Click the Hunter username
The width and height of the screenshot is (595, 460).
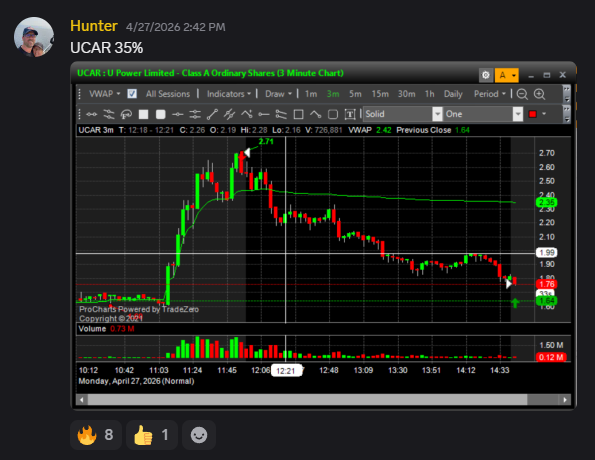click(x=94, y=26)
